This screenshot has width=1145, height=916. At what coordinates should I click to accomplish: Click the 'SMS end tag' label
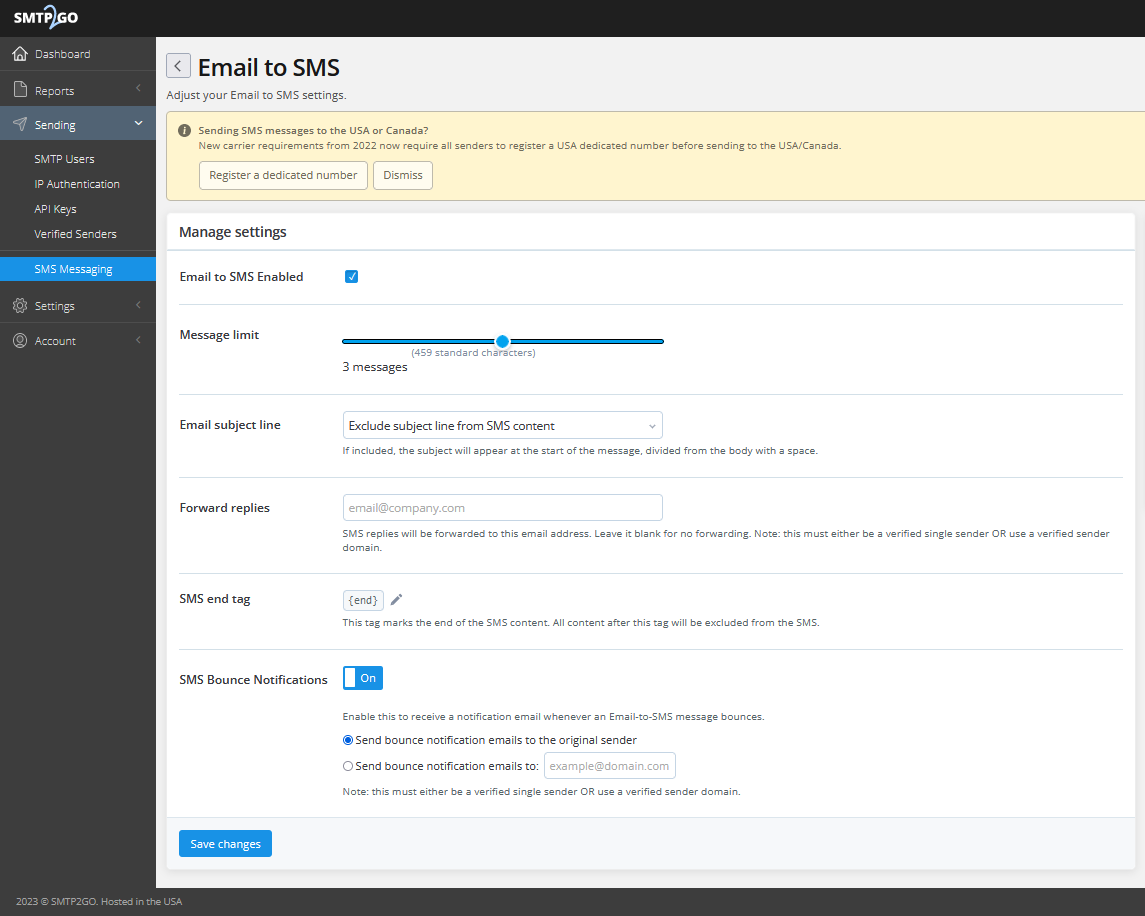pos(215,599)
